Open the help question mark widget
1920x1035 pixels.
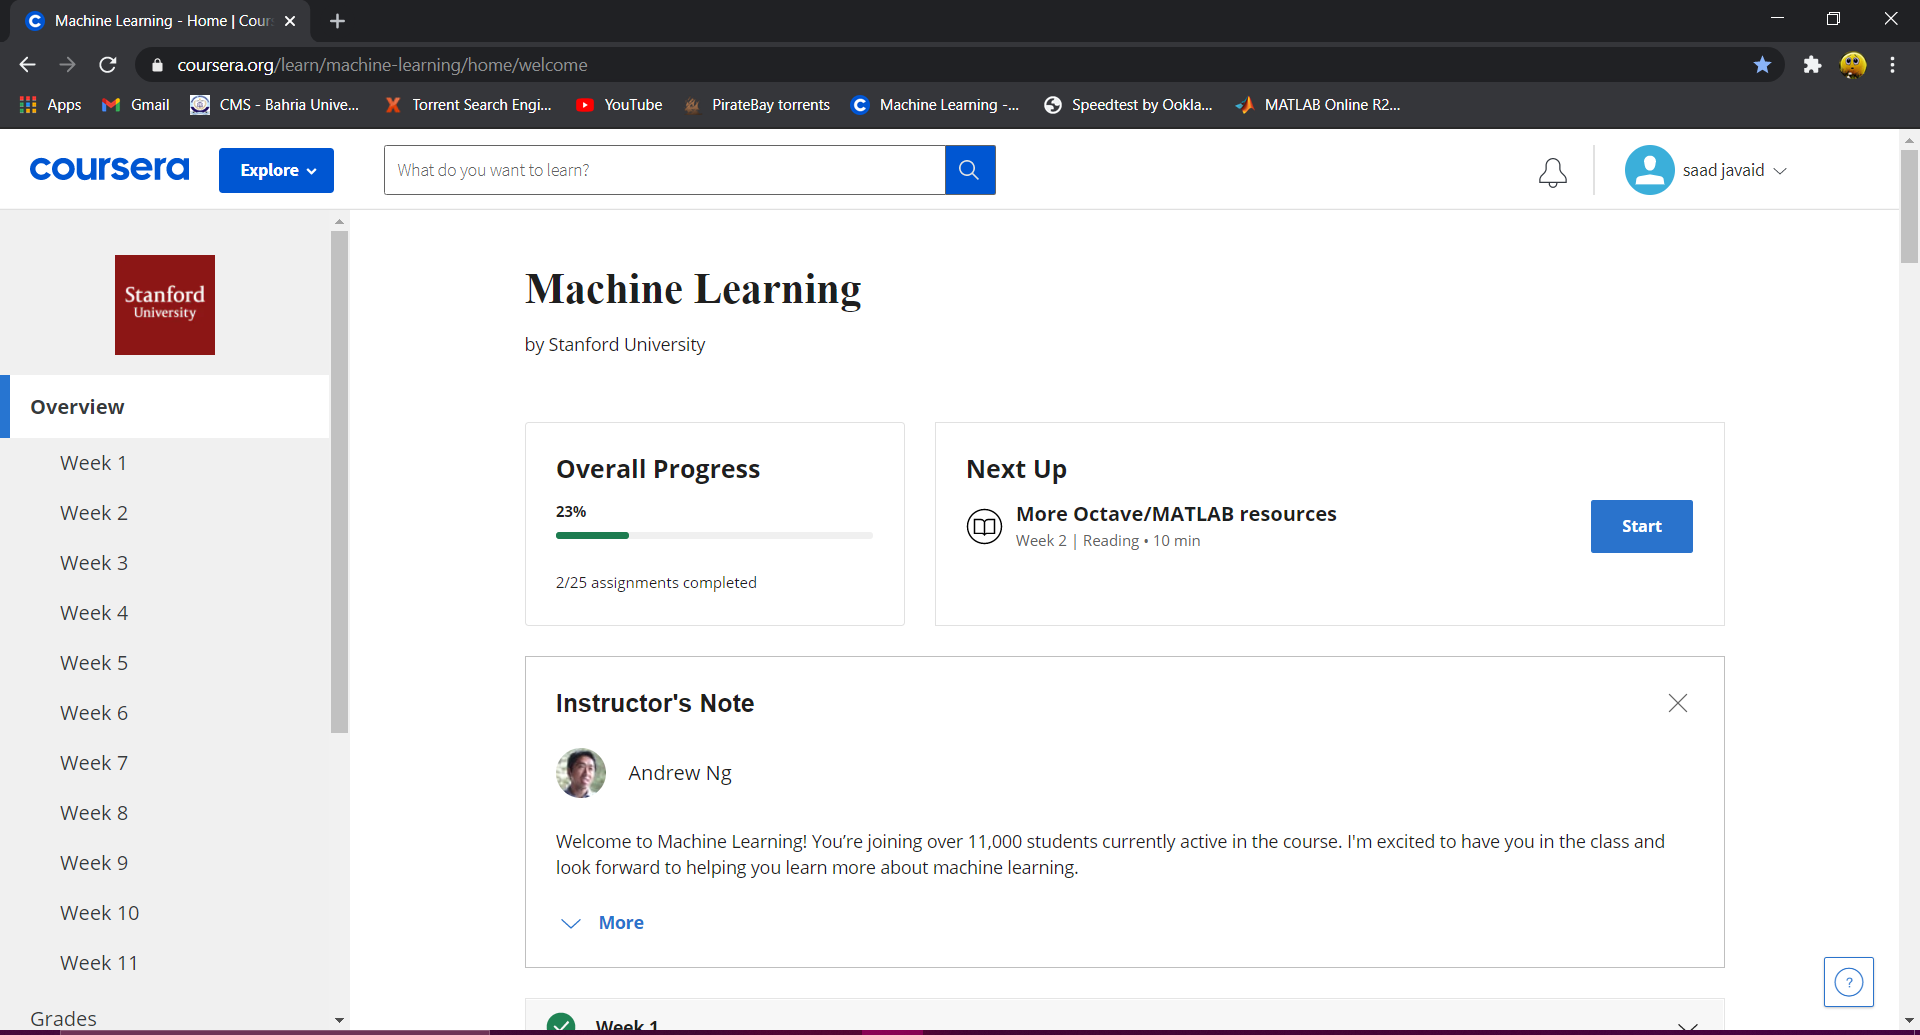coord(1848,982)
